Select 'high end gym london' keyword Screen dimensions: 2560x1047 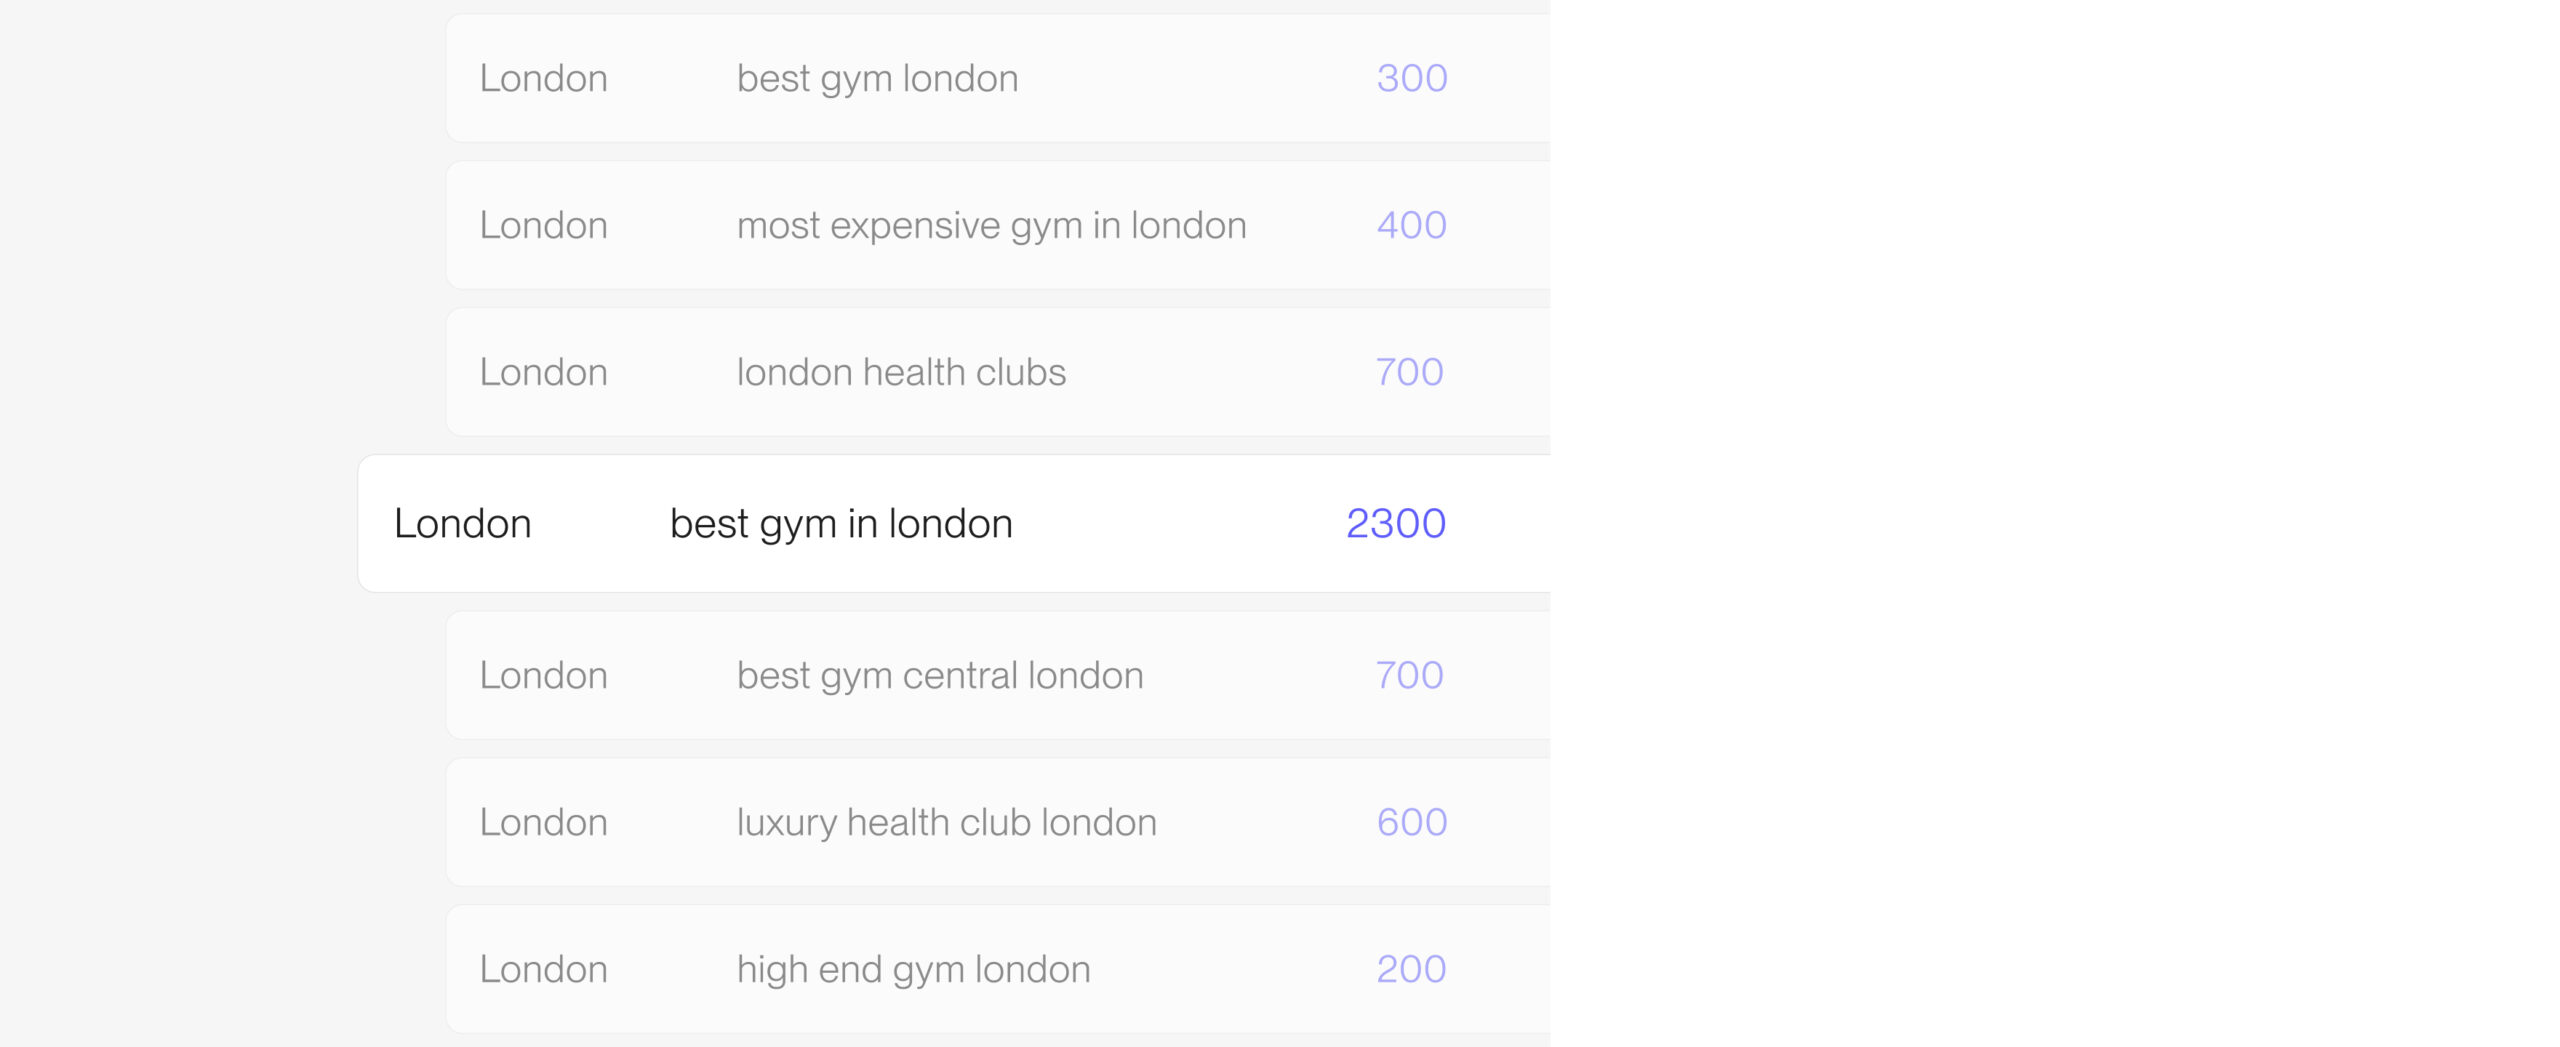point(913,970)
